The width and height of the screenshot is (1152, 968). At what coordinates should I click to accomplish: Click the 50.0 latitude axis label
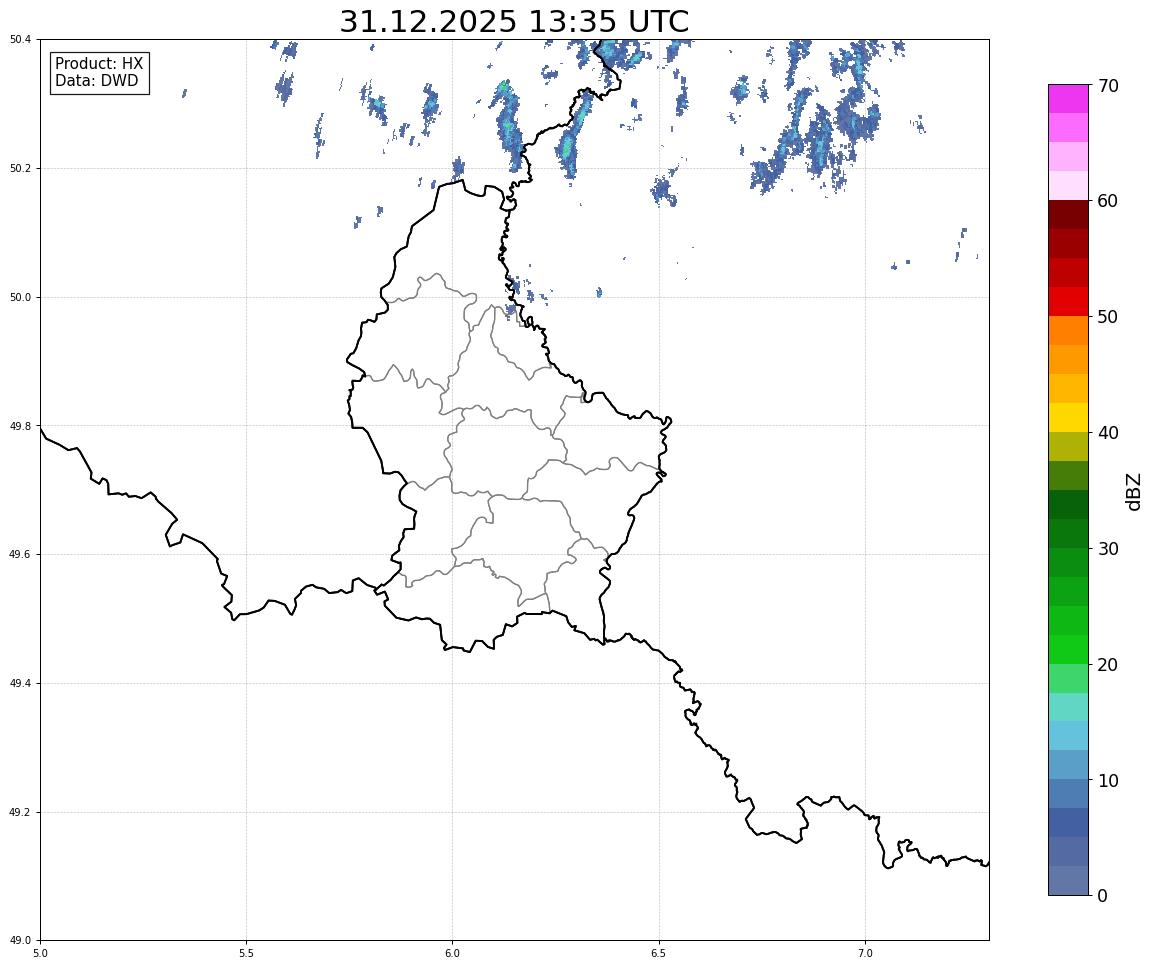20,297
